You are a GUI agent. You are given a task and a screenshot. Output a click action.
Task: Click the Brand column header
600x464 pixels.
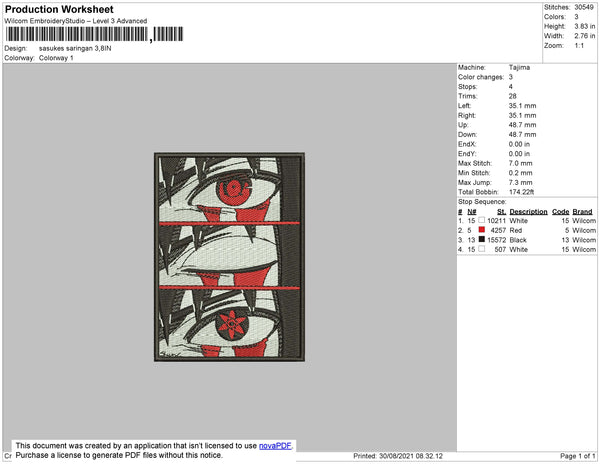[582, 212]
